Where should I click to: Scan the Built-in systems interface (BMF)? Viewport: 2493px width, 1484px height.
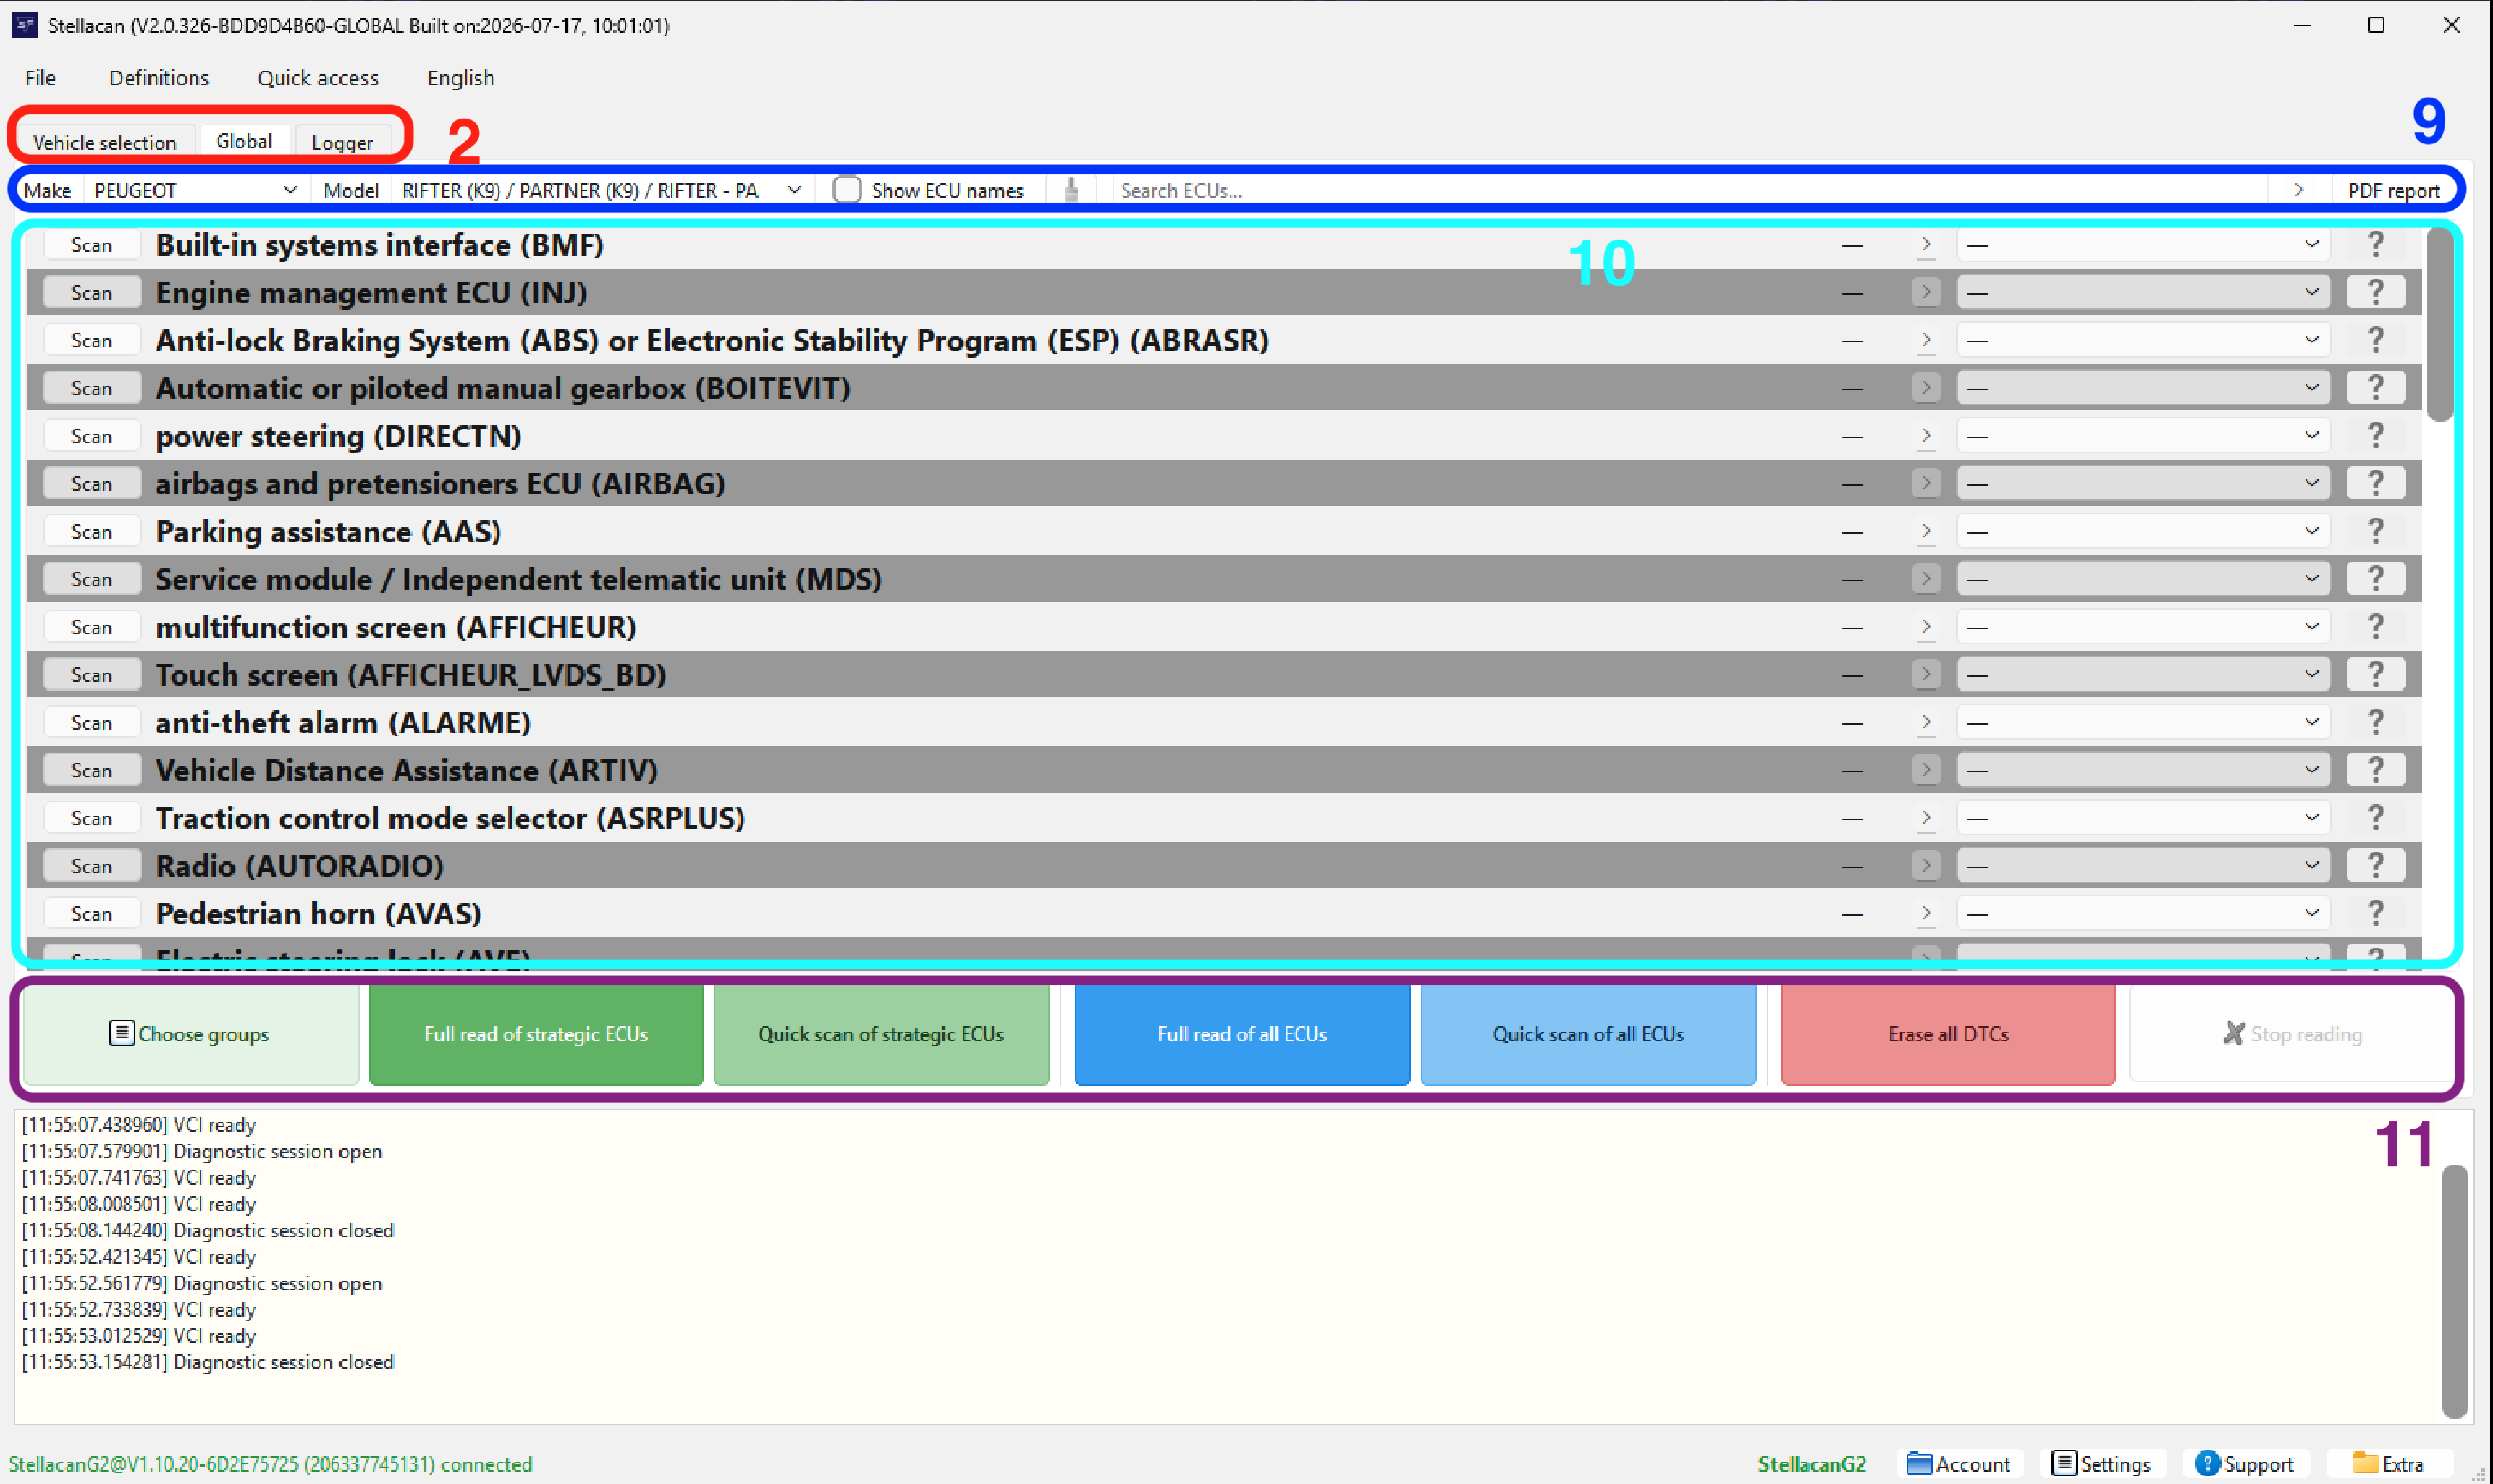91,244
